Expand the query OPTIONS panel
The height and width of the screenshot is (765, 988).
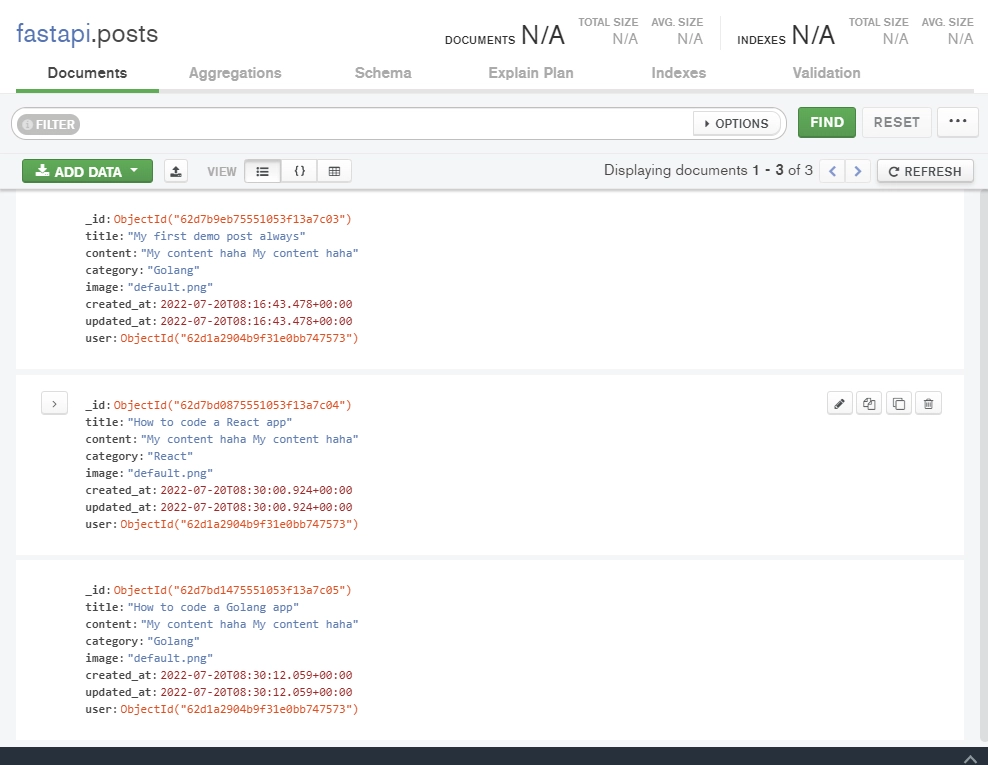tap(738, 123)
